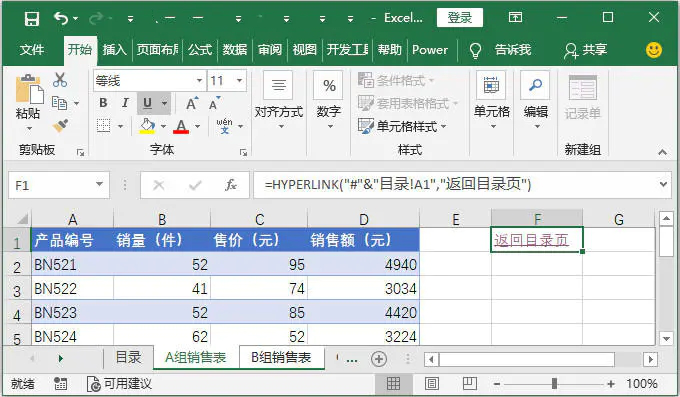680x397 pixels.
Task: Open the Editing (编辑) magnifier dropdown
Action: click(536, 101)
